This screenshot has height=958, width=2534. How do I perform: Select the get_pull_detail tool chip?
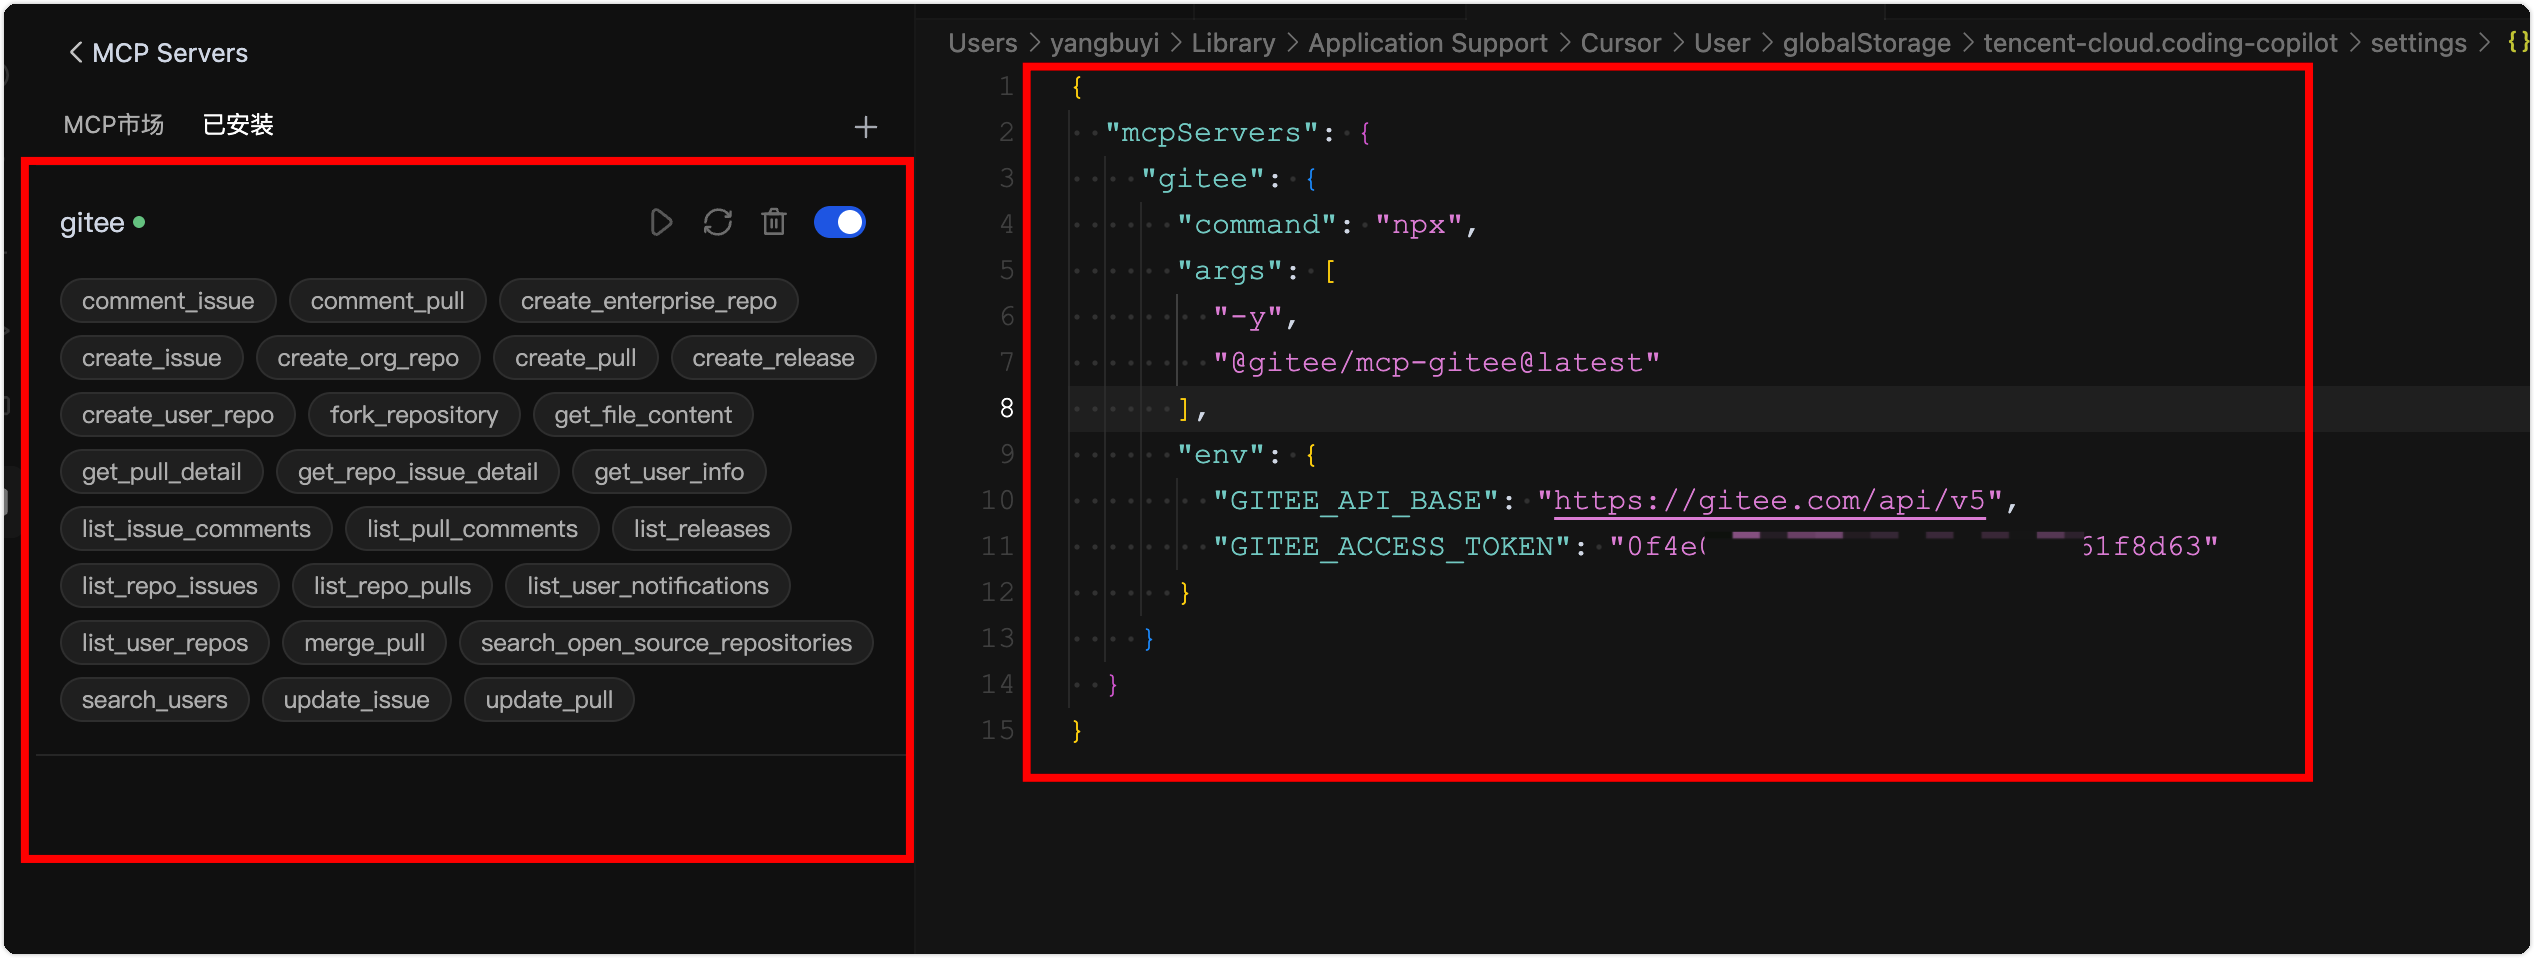tap(162, 472)
